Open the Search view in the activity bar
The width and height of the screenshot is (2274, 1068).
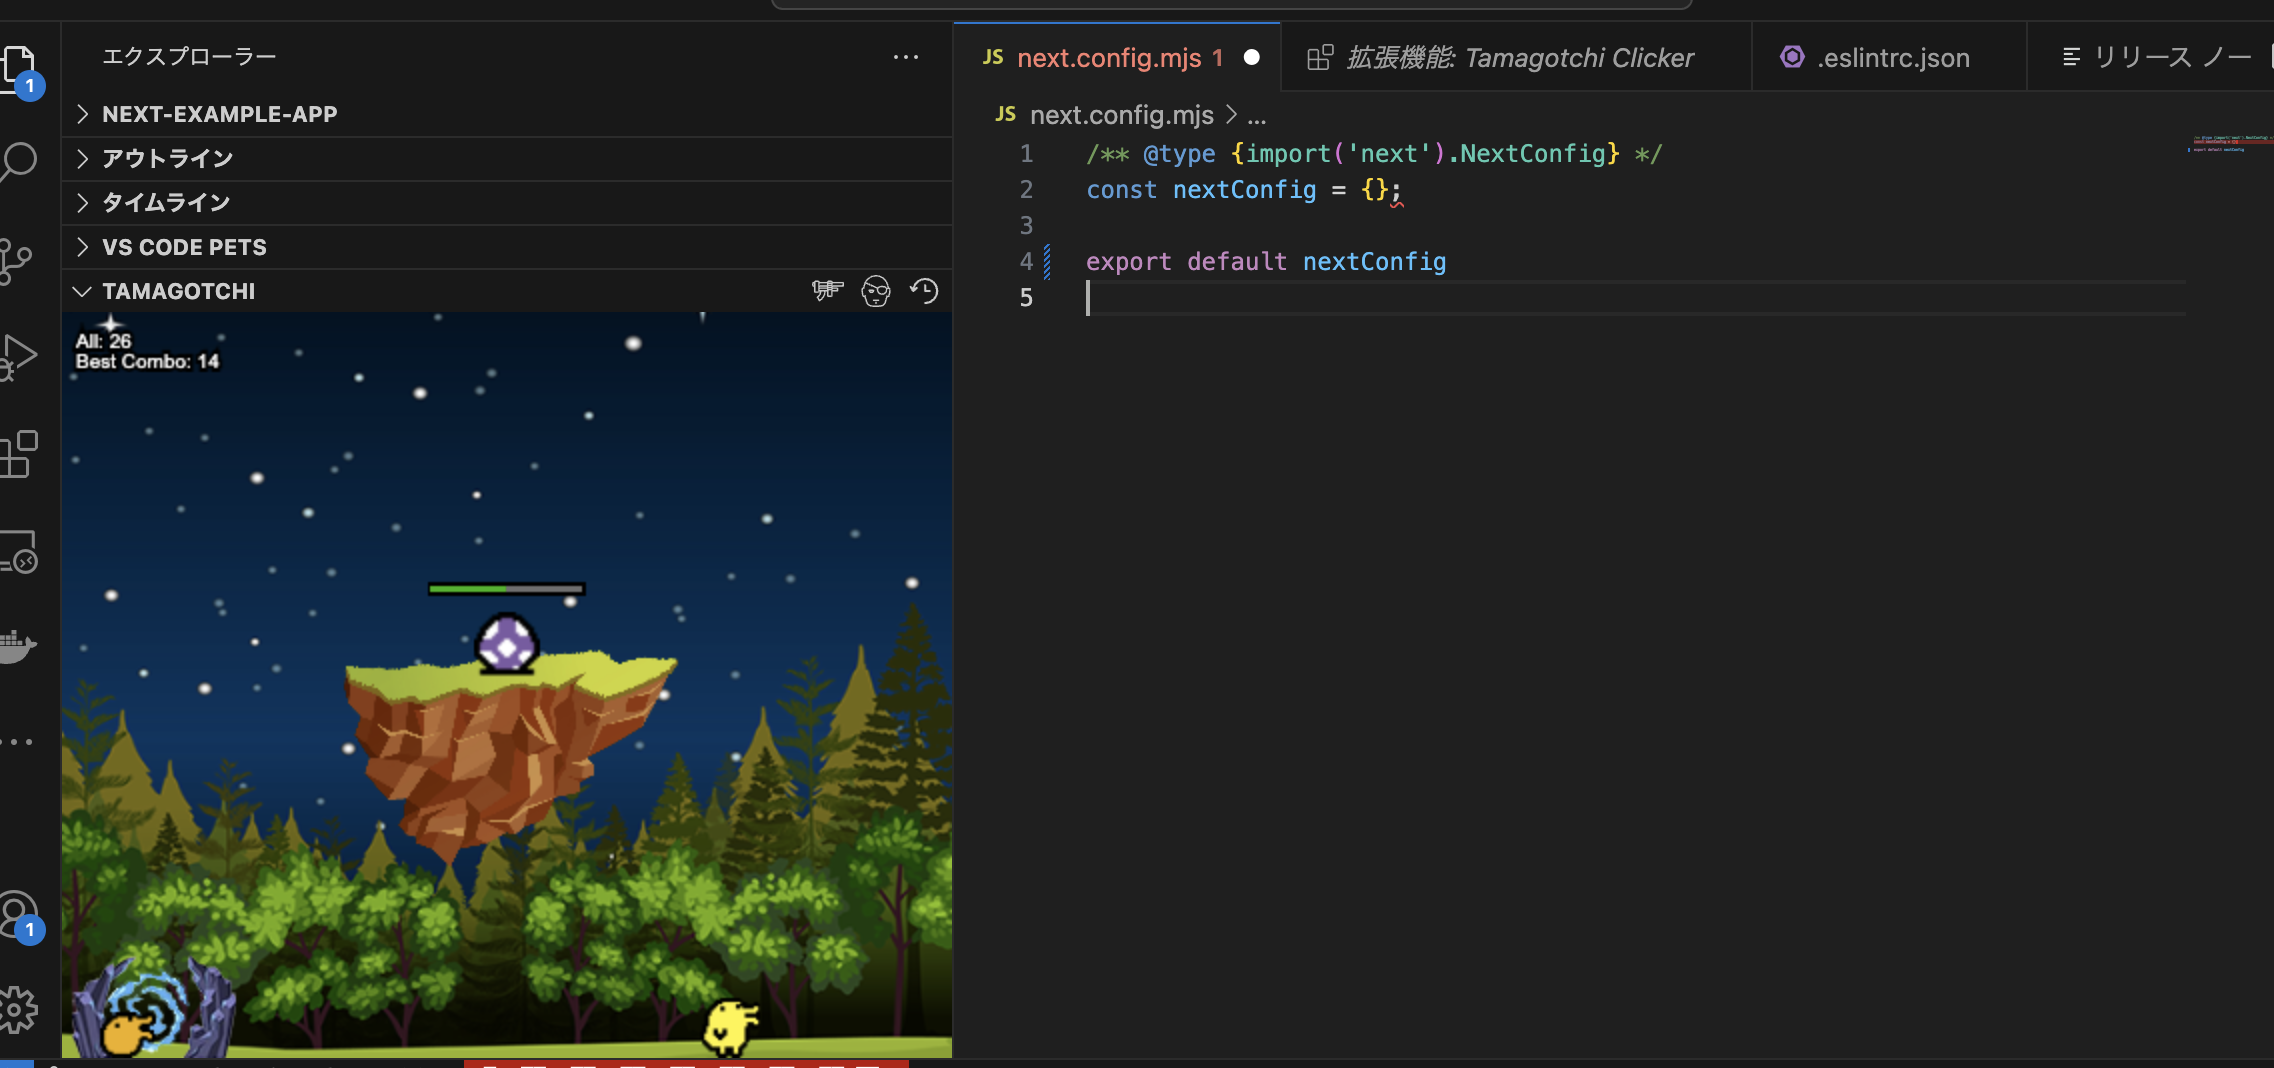click(x=20, y=160)
